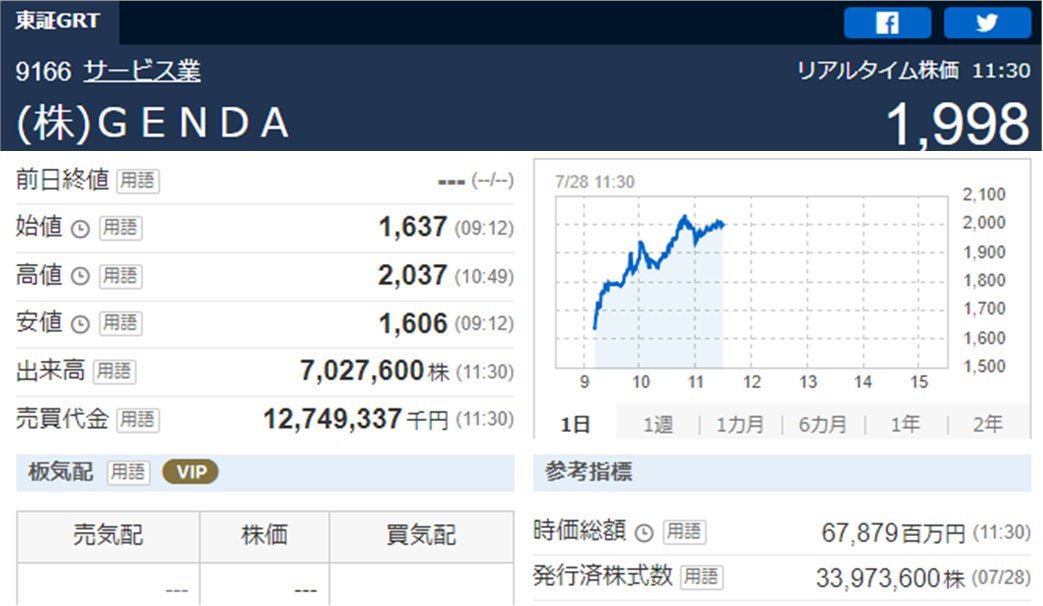Click the clock icon next to 安値
Image resolution: width=1043 pixels, height=606 pixels.
pos(80,324)
